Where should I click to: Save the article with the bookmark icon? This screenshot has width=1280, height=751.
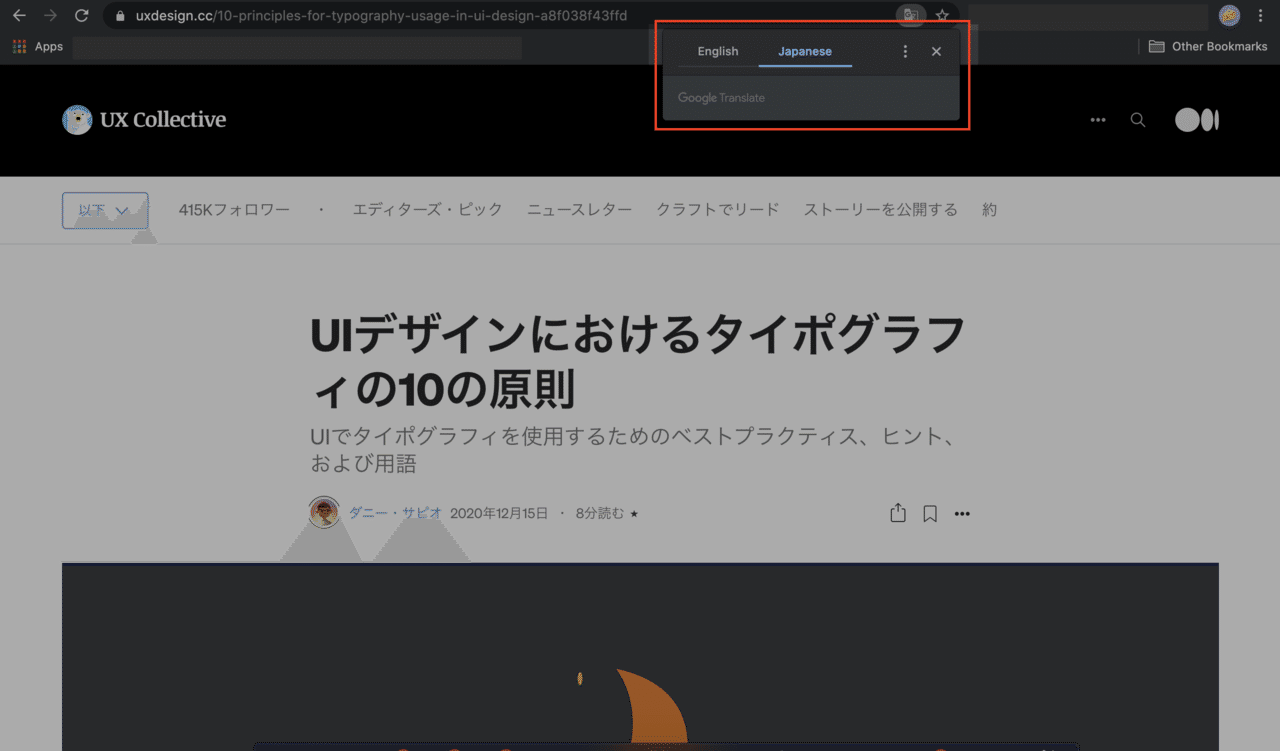[929, 512]
